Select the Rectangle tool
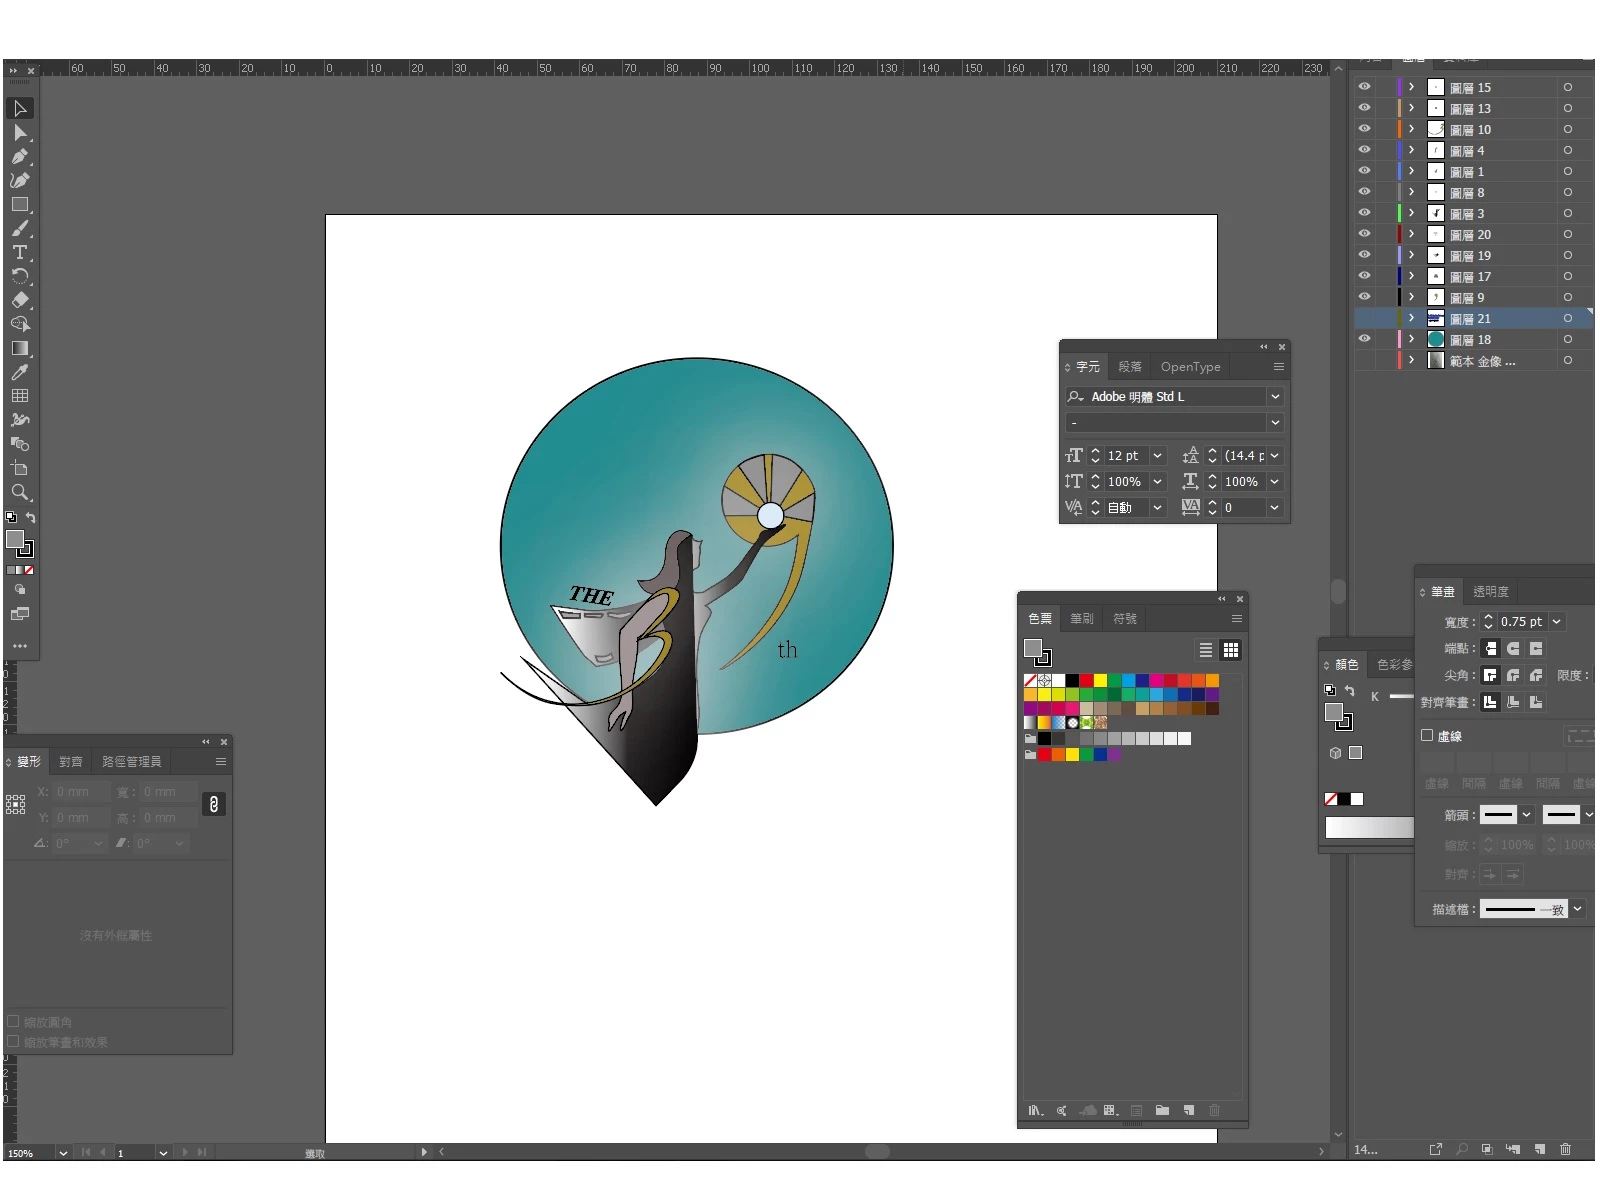This screenshot has height=1200, width=1600. [x=20, y=204]
